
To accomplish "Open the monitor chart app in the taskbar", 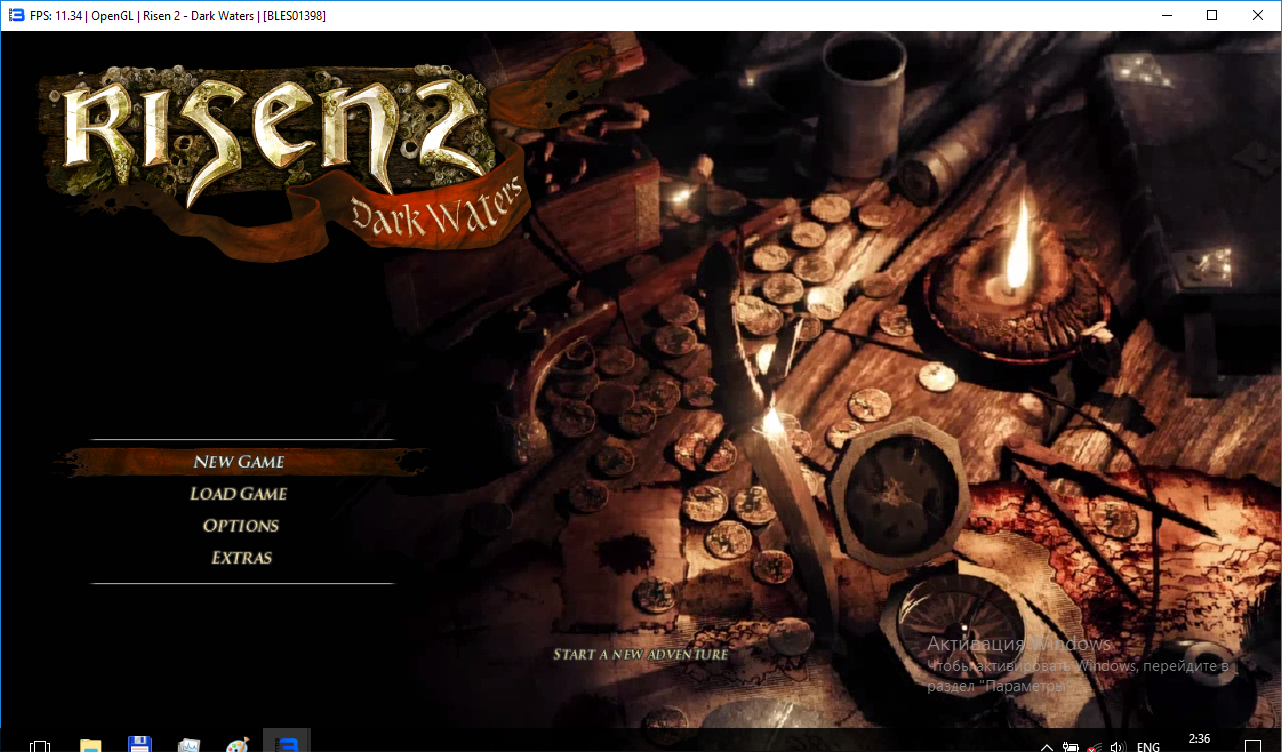I will [189, 745].
